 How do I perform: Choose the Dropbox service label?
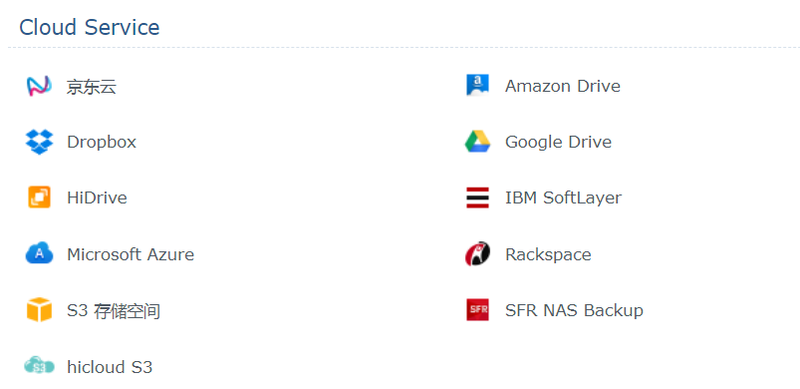point(102,142)
